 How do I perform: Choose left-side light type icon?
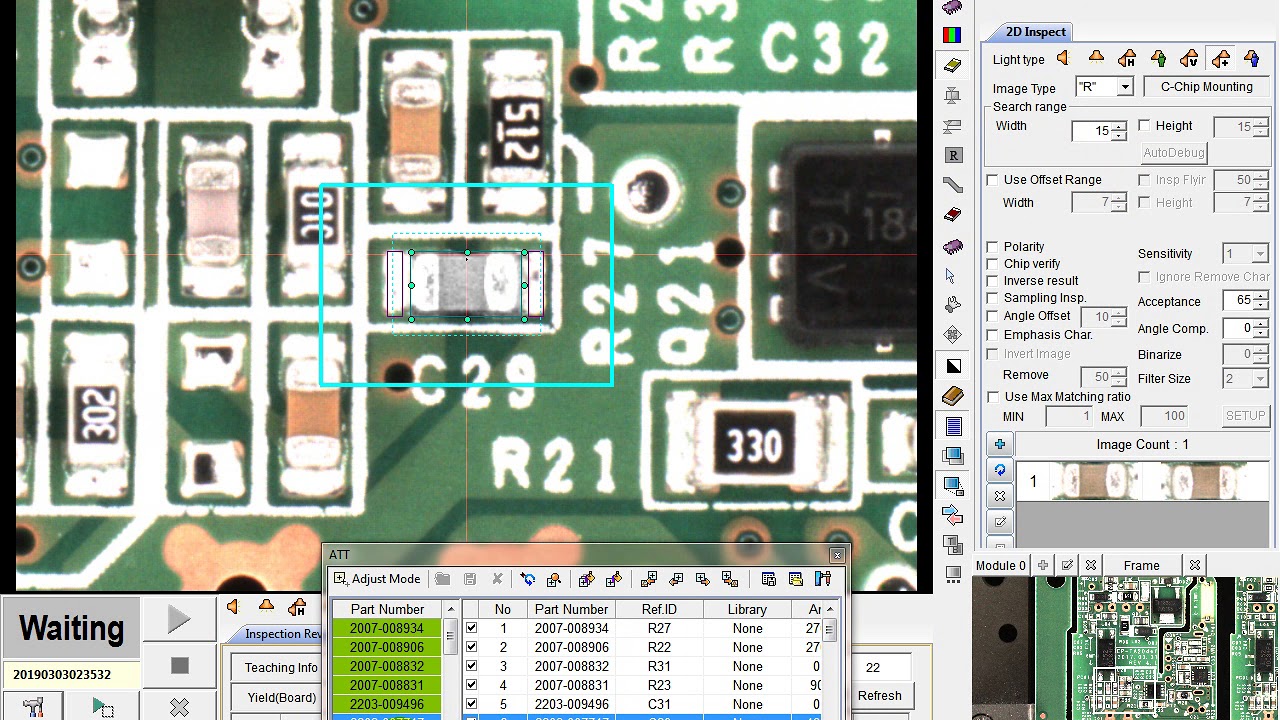1063,59
